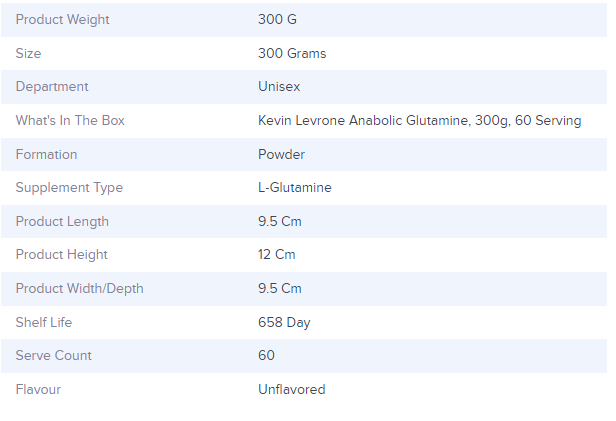
Task: Click the Serve Count label
Action: point(53,356)
